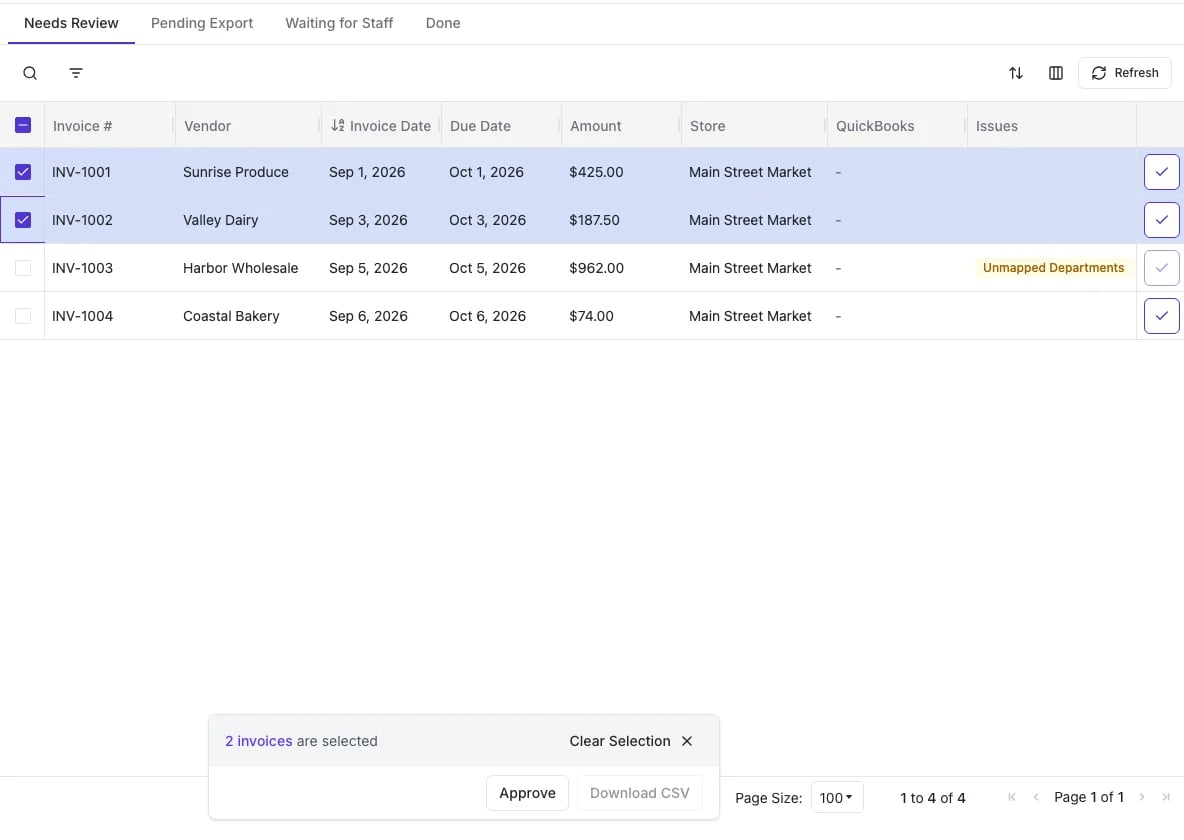Uncheck the INV-1002 row checkbox
1184x840 pixels.
(x=23, y=220)
